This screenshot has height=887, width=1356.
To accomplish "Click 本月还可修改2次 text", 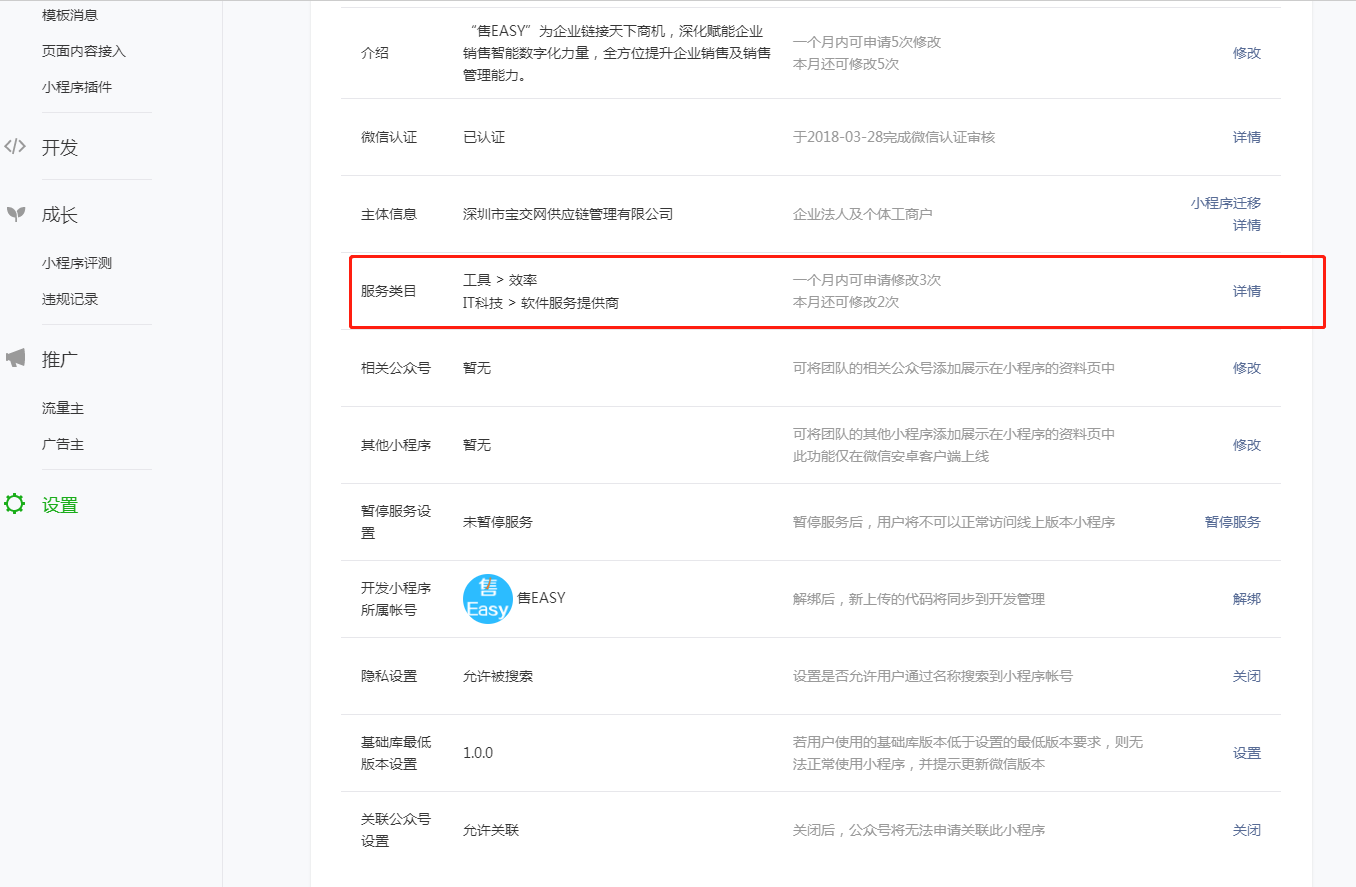I will coord(846,302).
